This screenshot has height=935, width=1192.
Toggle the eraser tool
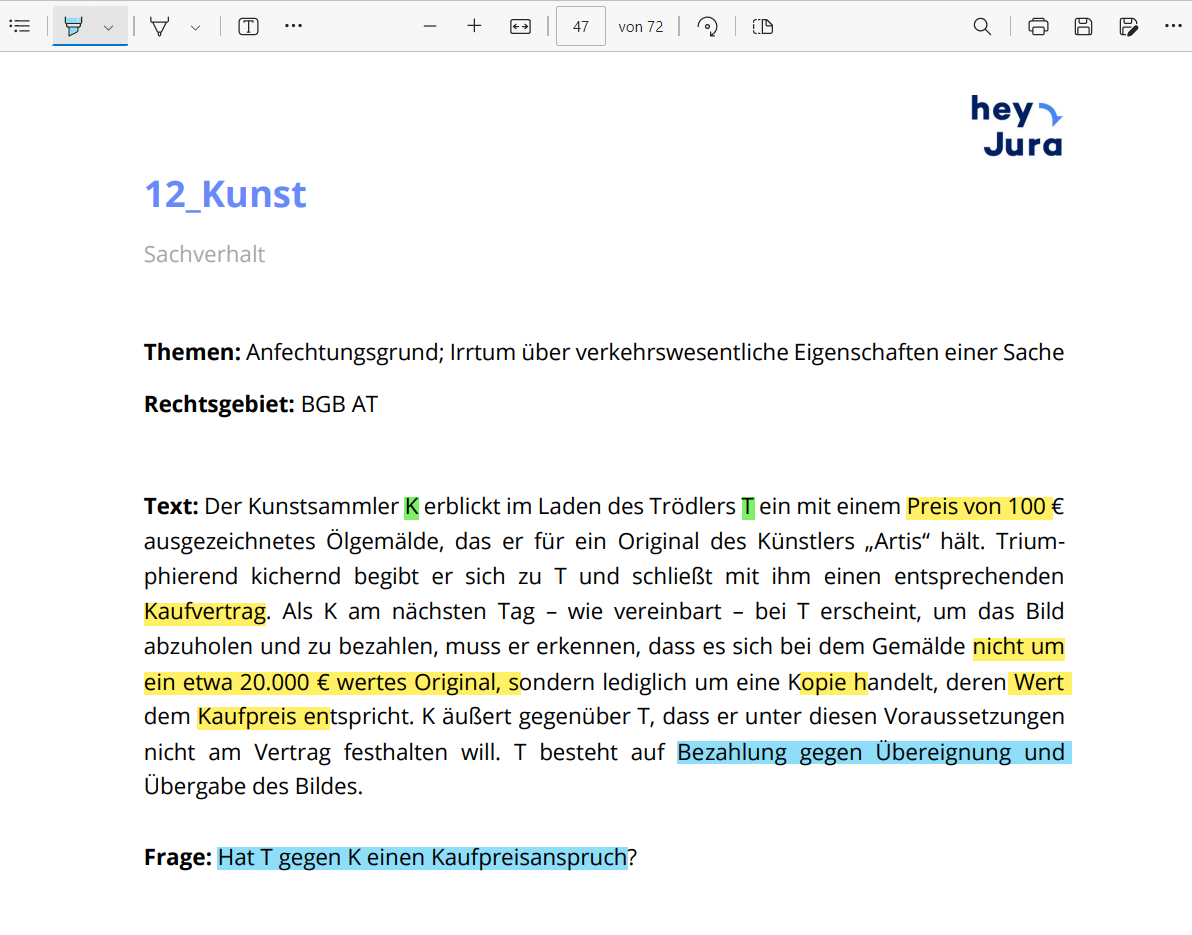point(159,27)
